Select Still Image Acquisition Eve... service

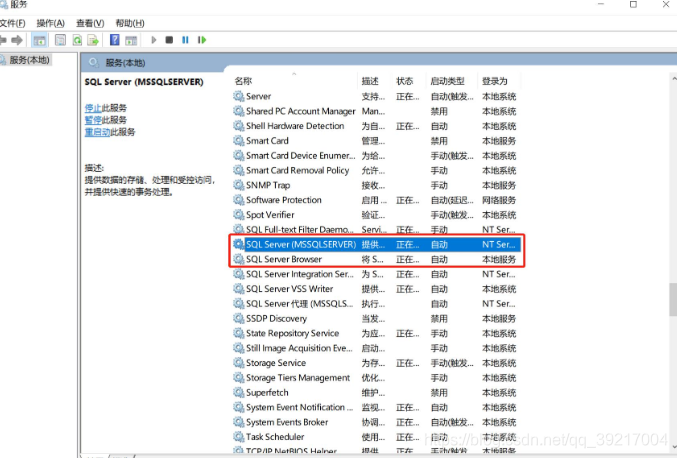coord(299,348)
